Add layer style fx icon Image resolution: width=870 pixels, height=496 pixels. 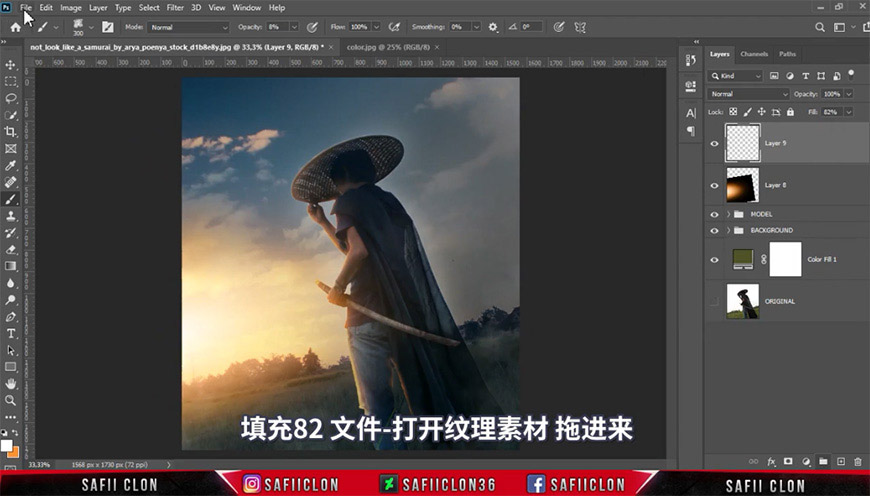tap(771, 461)
